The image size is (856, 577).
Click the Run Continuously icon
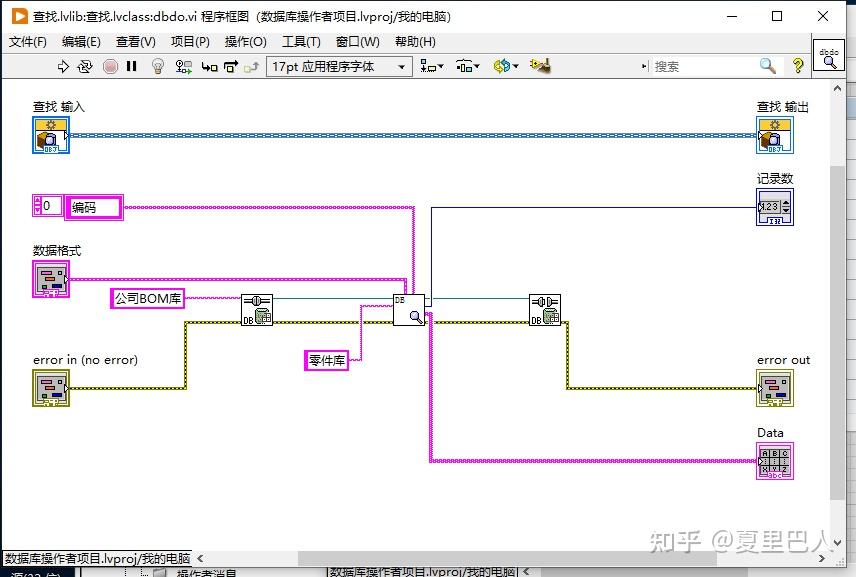pyautogui.click(x=85, y=66)
